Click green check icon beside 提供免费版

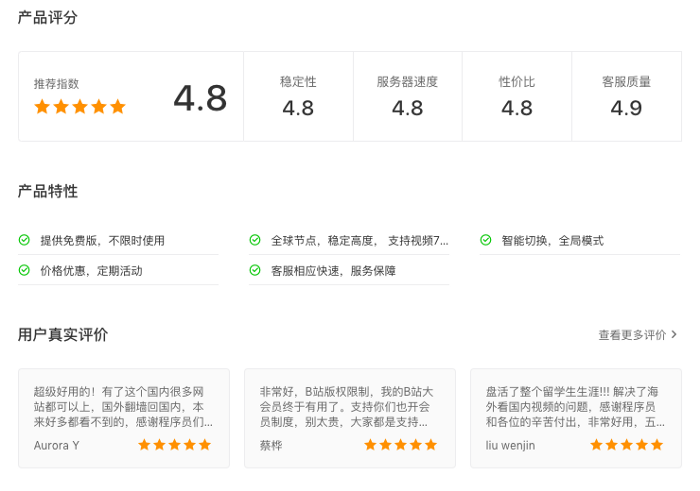coord(24,240)
